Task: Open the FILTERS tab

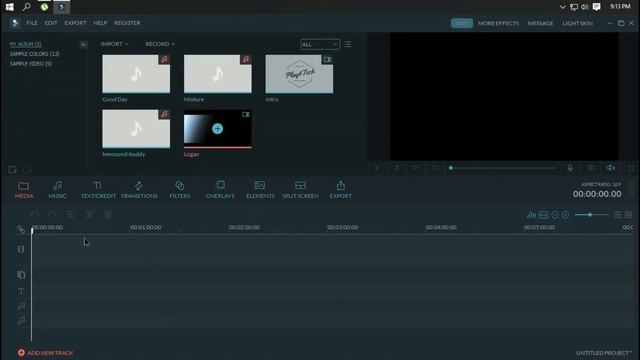Action: (180, 190)
